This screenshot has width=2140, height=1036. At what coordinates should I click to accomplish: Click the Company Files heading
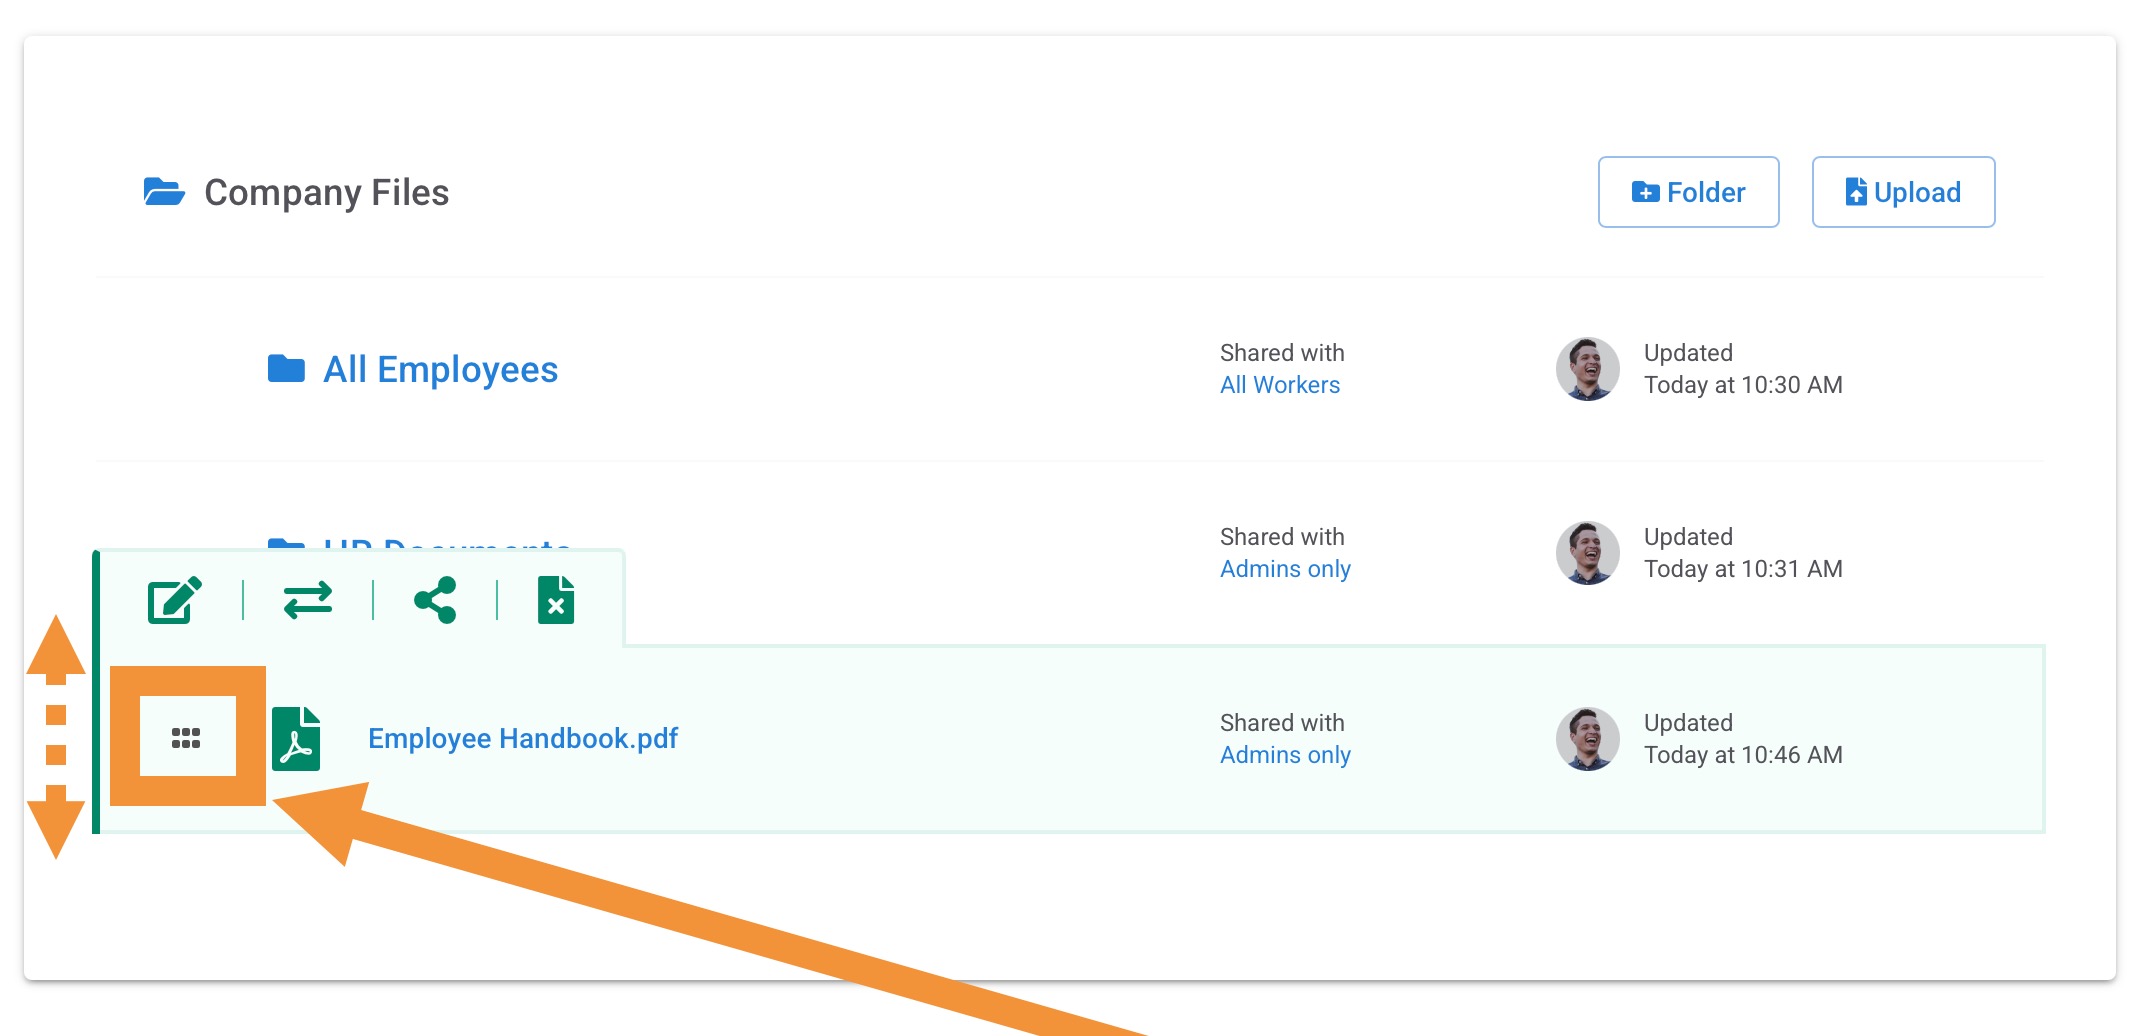[326, 192]
